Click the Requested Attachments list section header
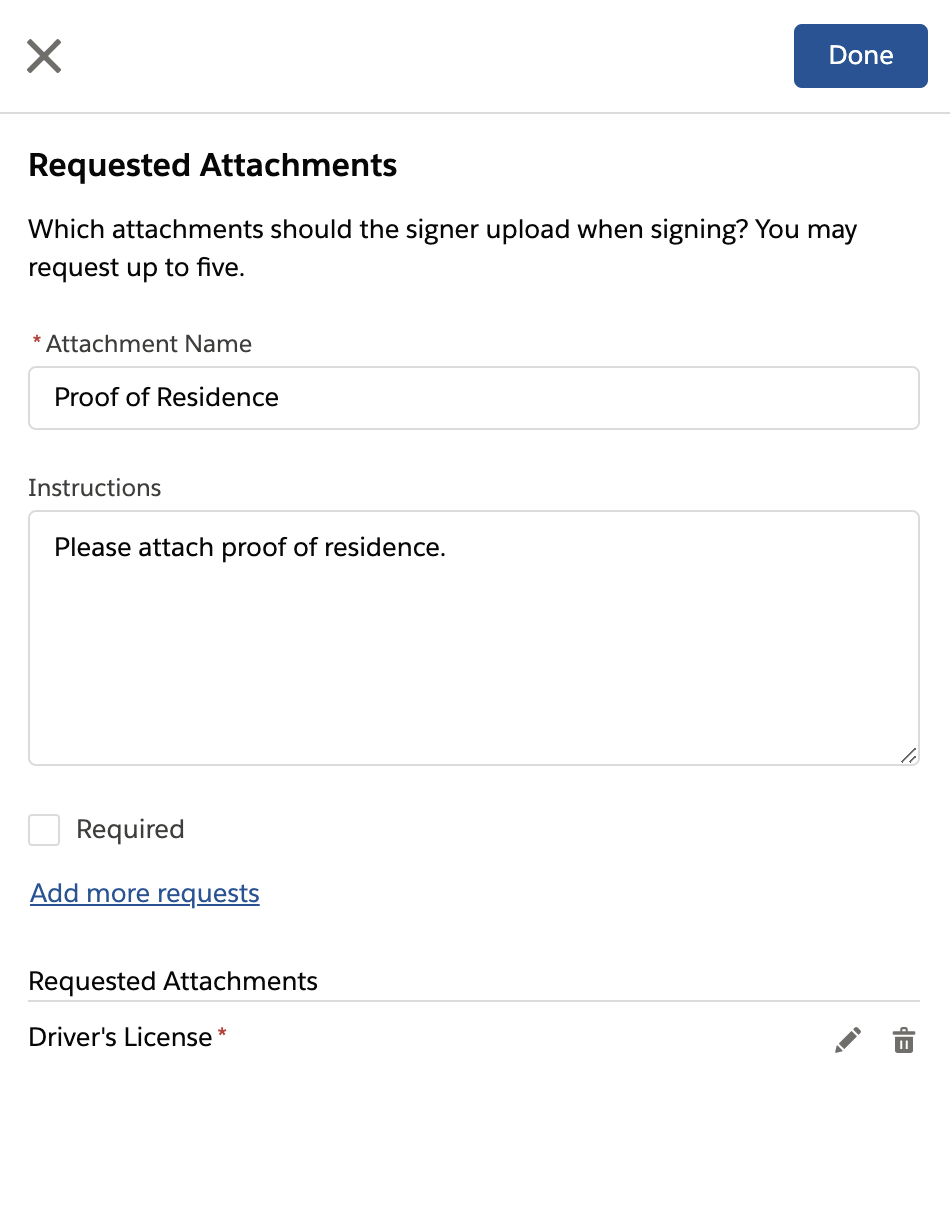 tap(173, 981)
